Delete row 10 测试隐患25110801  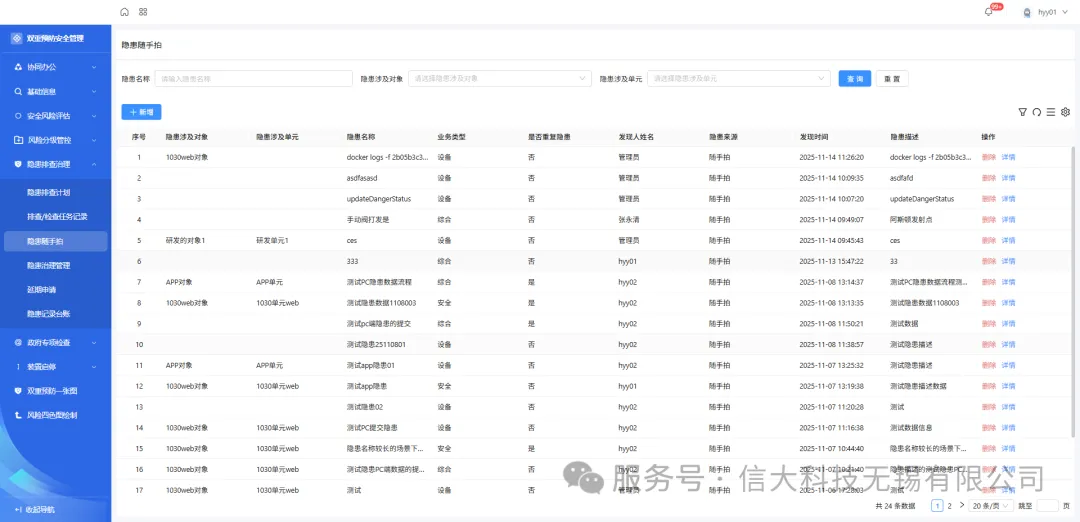[988, 344]
